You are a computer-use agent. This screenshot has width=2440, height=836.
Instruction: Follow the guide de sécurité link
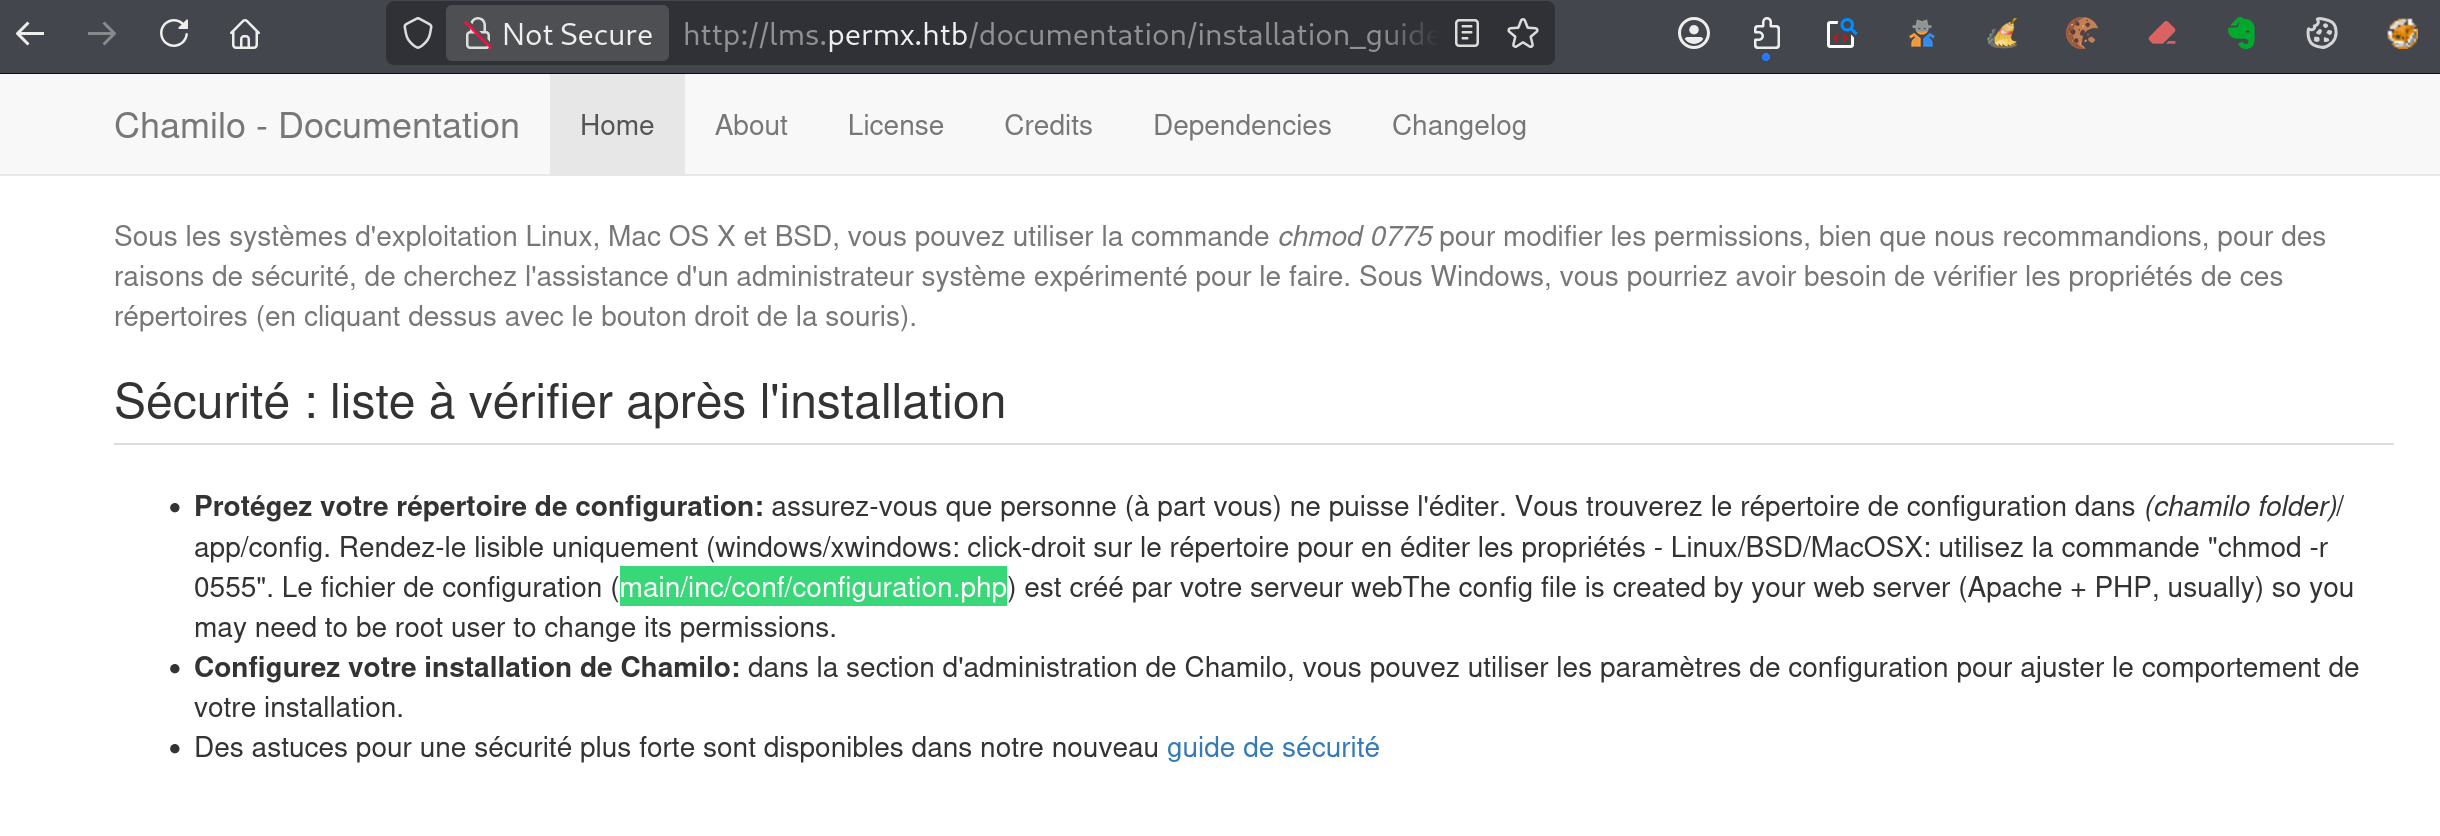pos(1272,747)
